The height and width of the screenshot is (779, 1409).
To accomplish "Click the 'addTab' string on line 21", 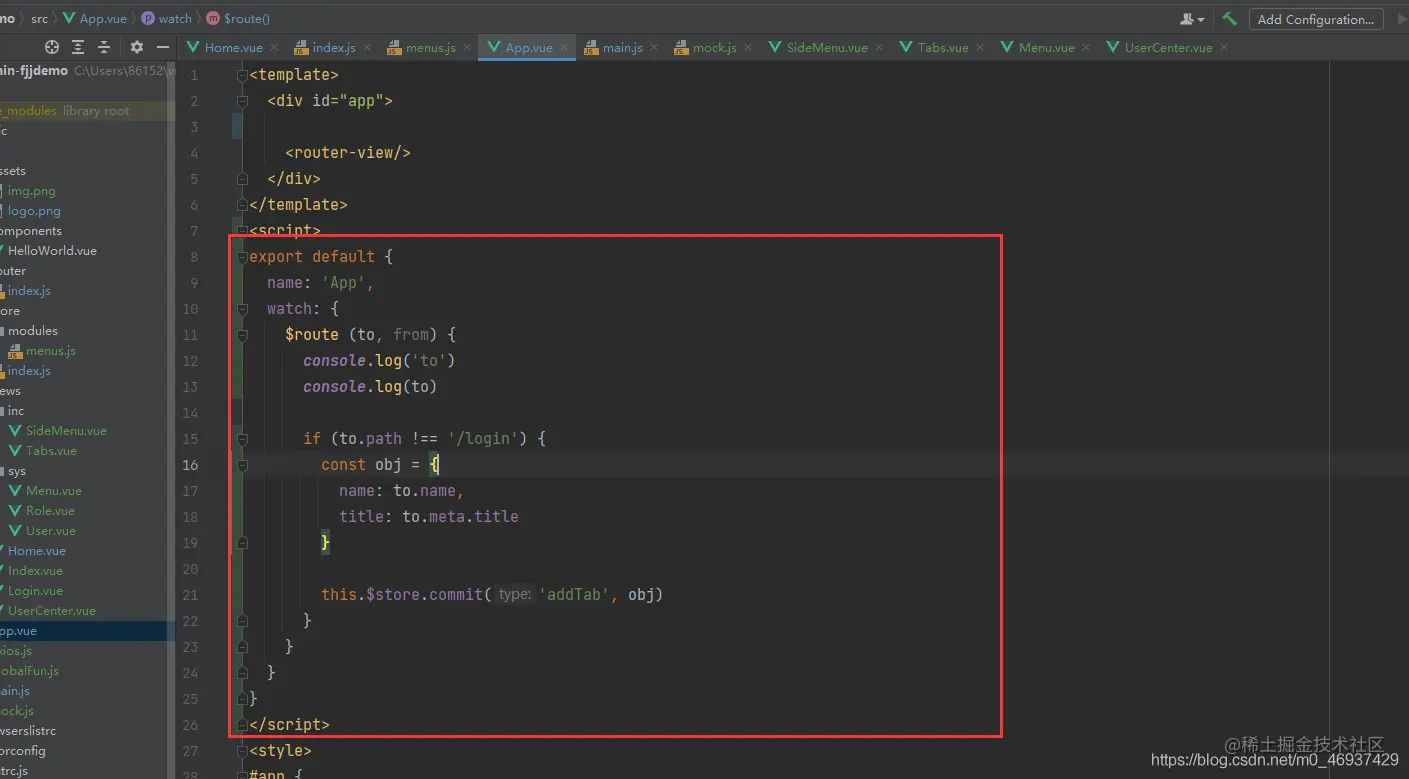I will coord(575,595).
